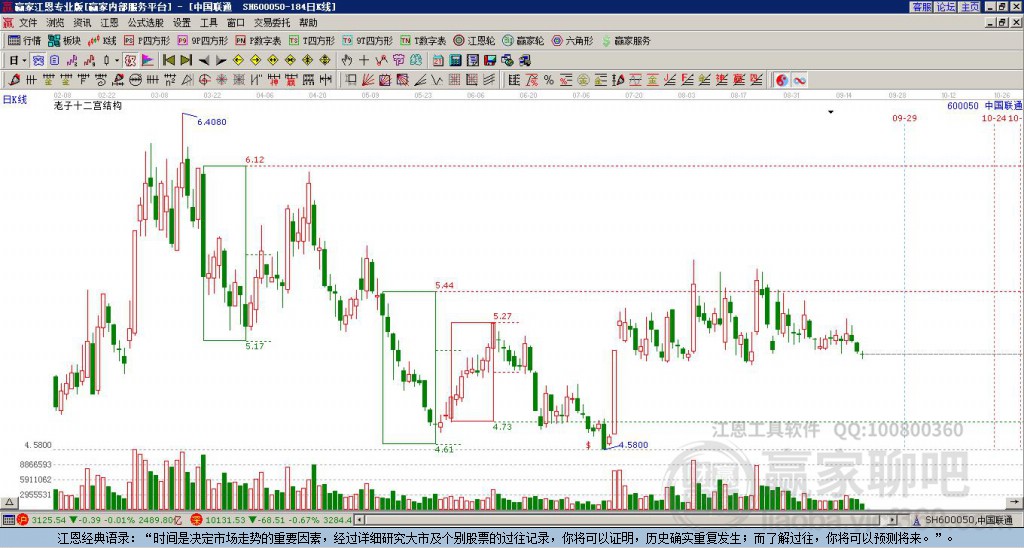Screen dimensions: 1024x548
Task: Open the 9P四方形 tool
Action: [x=202, y=40]
